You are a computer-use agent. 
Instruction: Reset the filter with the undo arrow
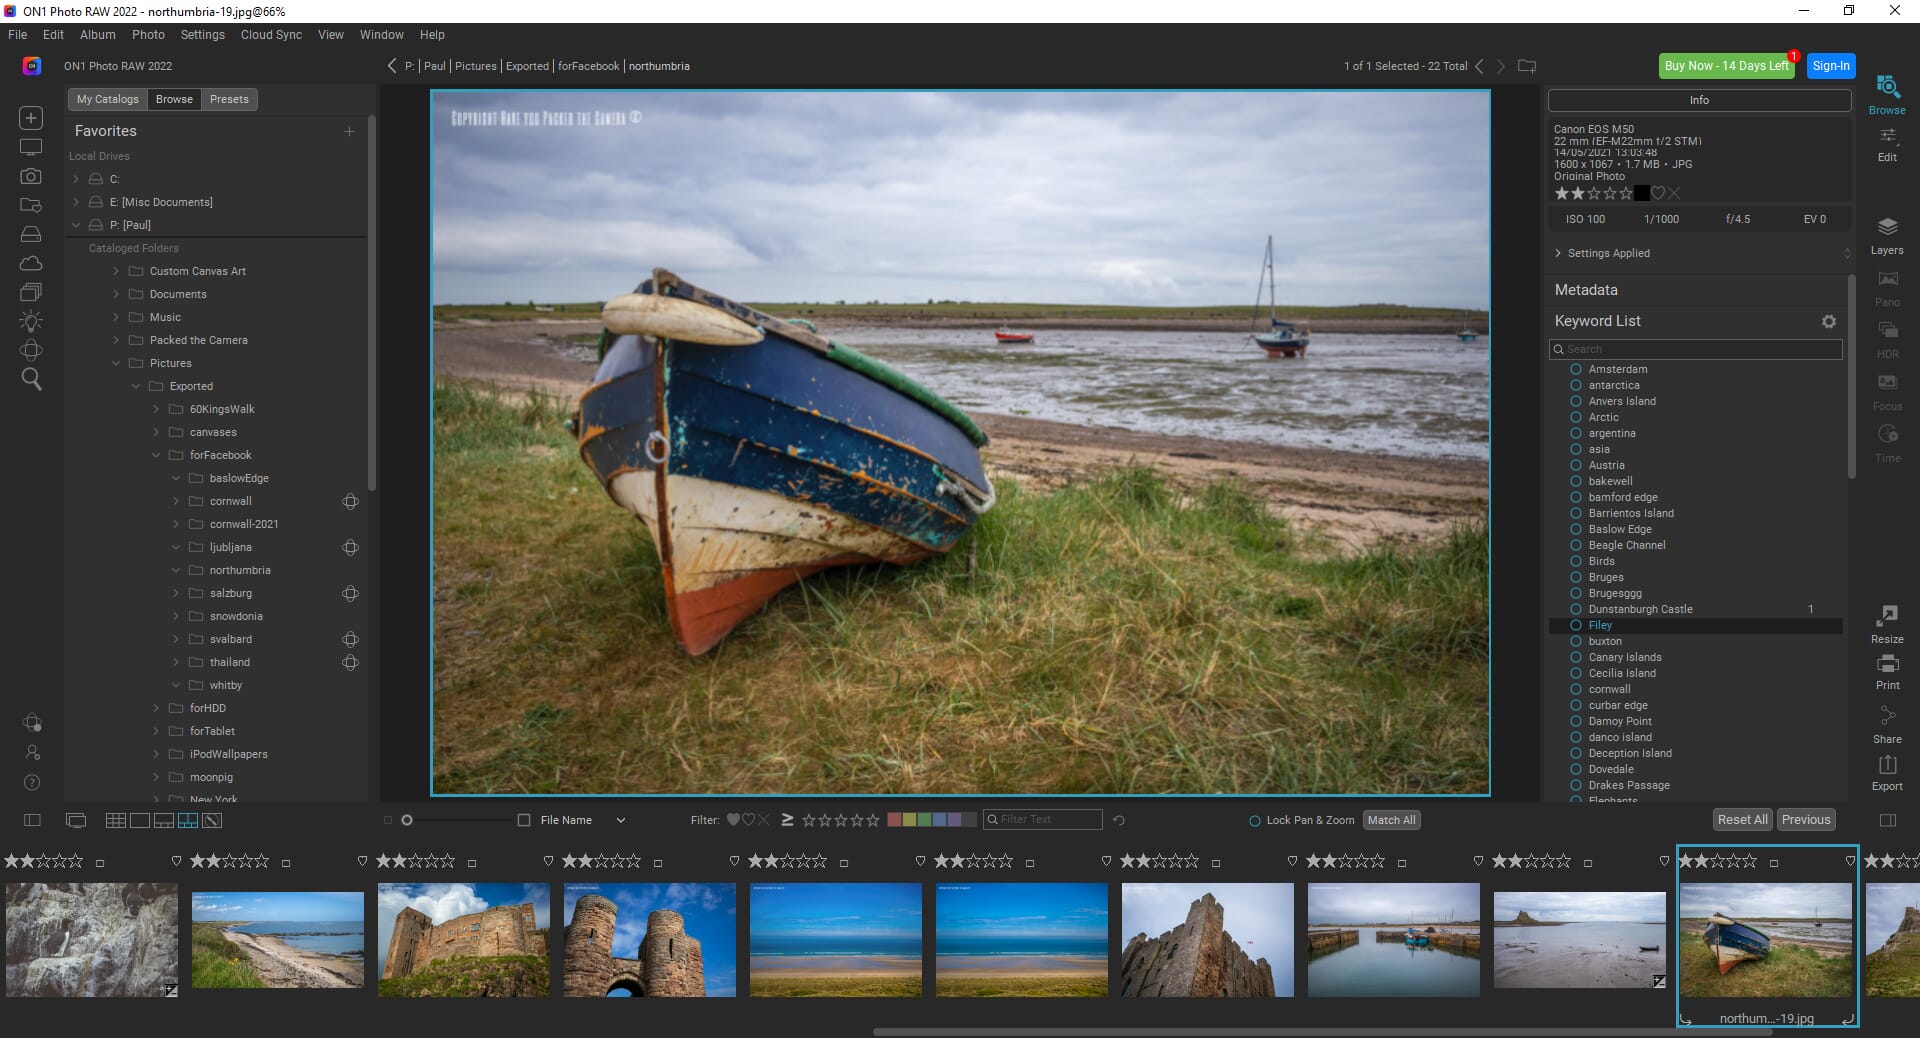point(1119,820)
